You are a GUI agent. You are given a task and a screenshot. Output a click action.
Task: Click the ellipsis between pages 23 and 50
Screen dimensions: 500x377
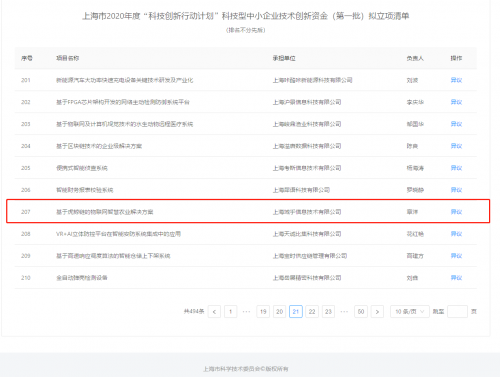(344, 312)
